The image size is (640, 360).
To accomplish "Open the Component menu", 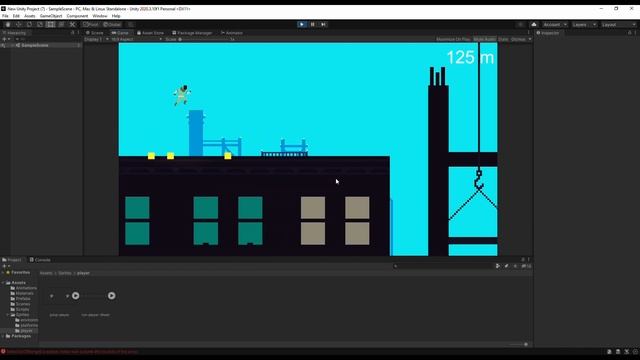I will 77,16.
